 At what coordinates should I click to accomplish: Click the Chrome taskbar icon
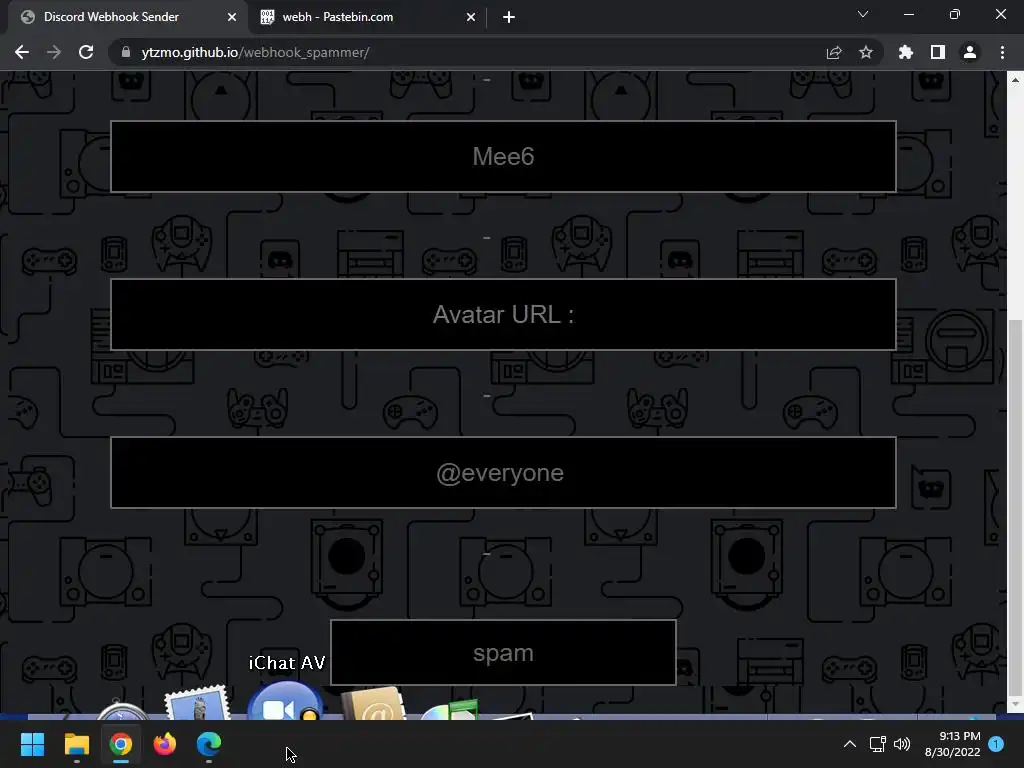(120, 744)
